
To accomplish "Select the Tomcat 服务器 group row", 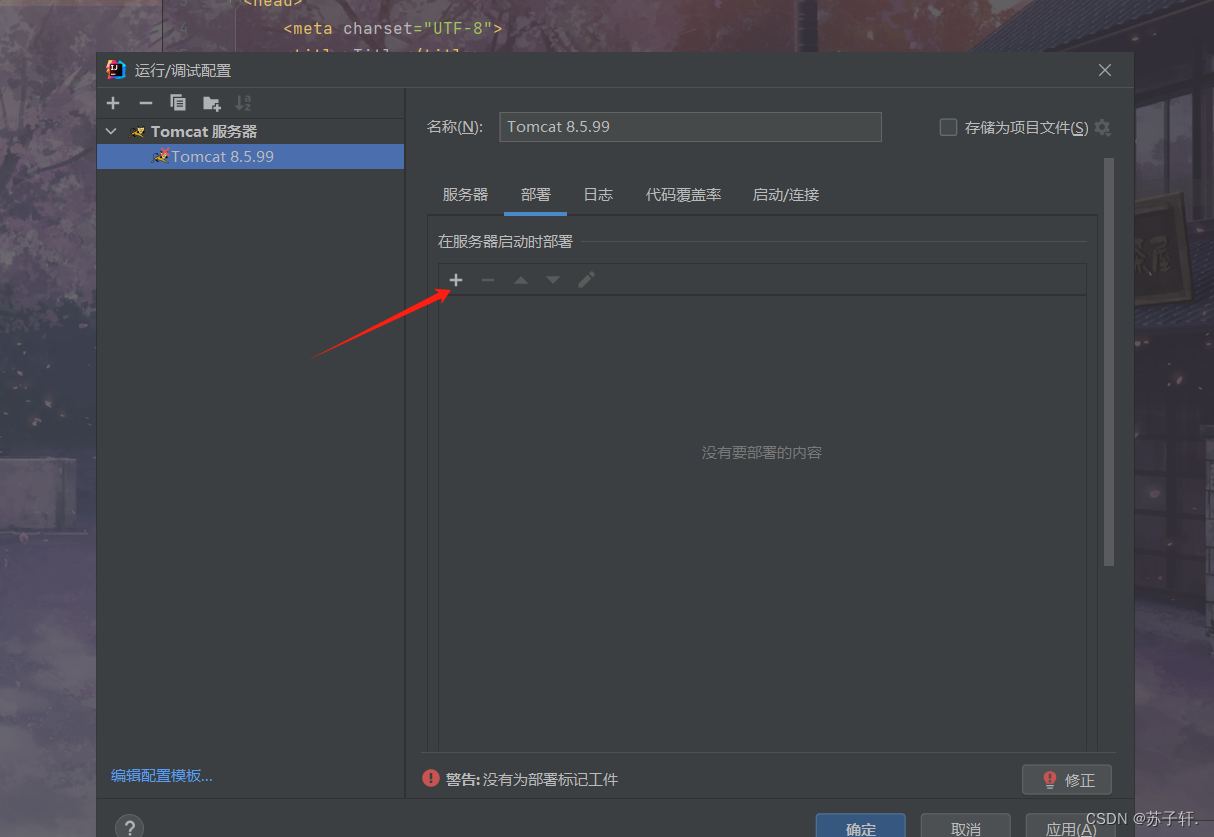I will (250, 132).
